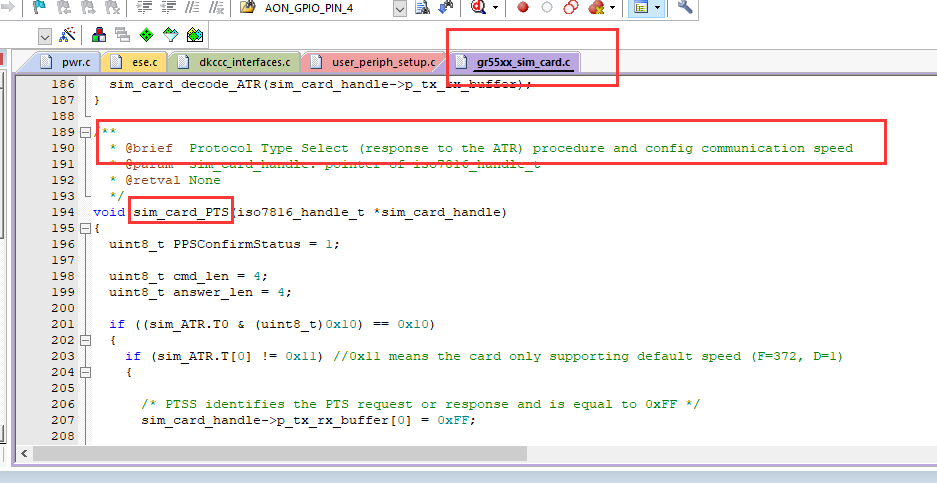Viewport: 937px width, 483px height.
Task: Indent the selected lines
Action: tap(144, 7)
